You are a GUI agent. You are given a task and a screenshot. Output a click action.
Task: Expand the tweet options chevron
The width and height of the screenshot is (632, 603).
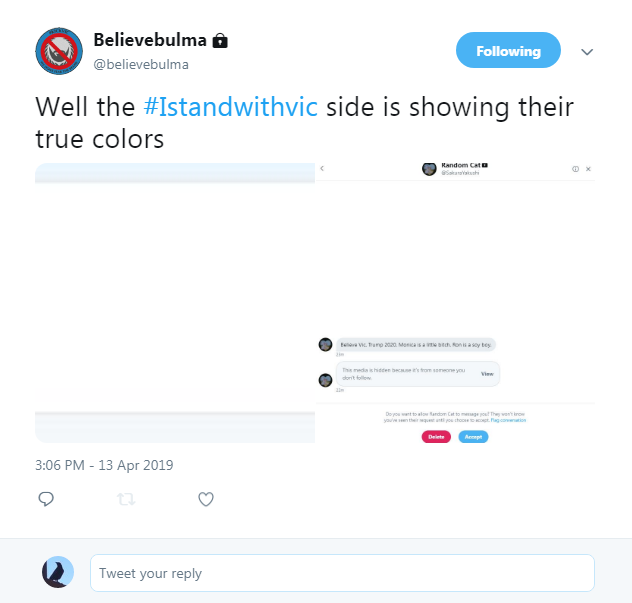(587, 52)
